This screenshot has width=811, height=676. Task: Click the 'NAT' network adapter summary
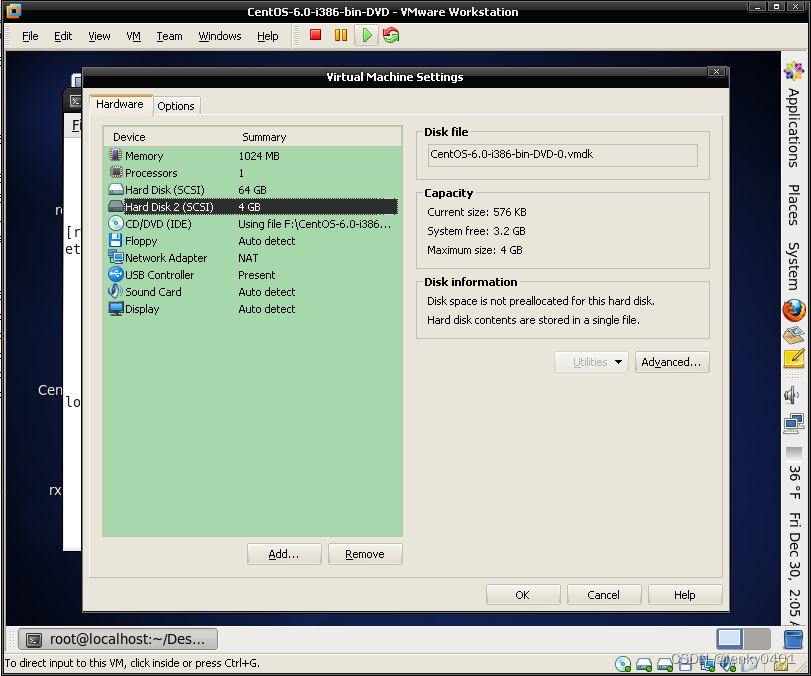pos(248,258)
